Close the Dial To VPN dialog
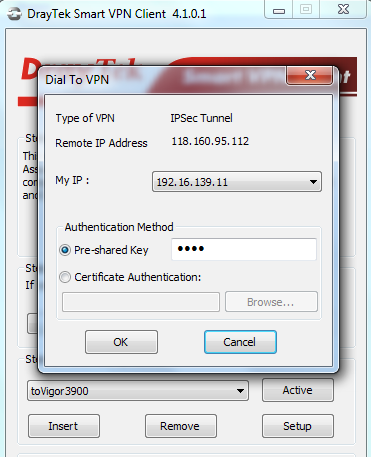 [310, 75]
